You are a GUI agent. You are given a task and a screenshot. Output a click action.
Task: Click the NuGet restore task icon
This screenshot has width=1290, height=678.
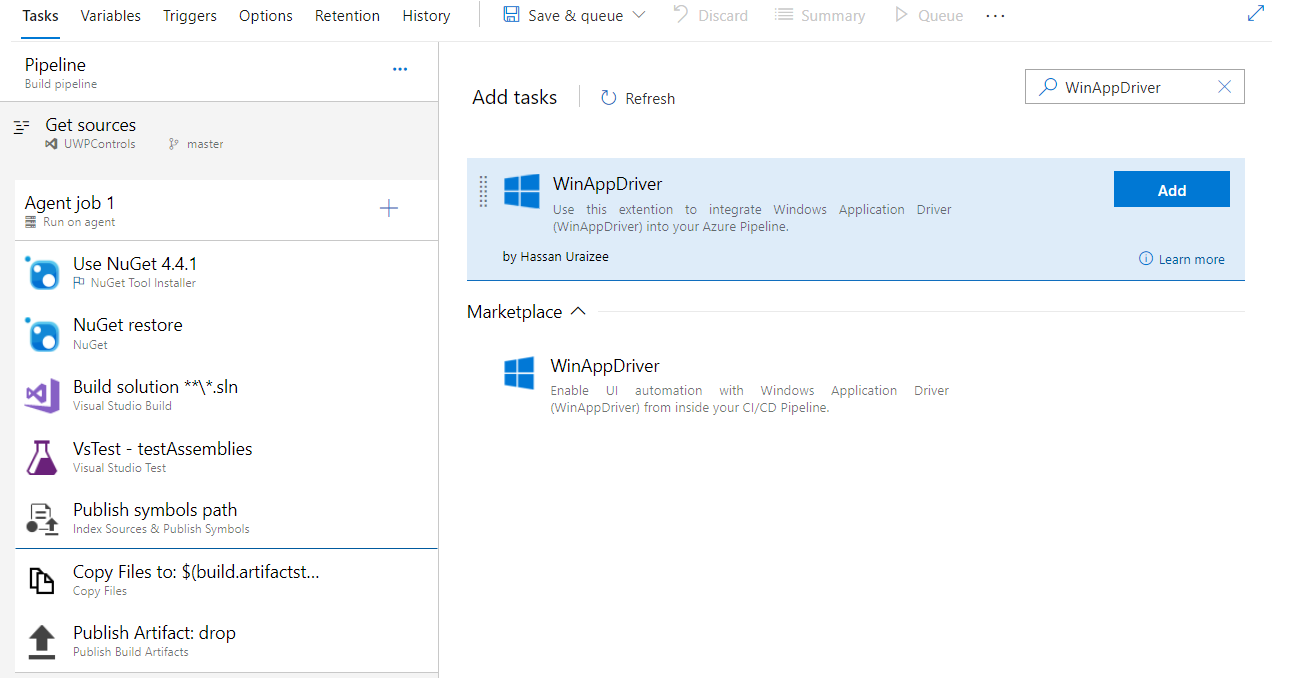click(42, 335)
